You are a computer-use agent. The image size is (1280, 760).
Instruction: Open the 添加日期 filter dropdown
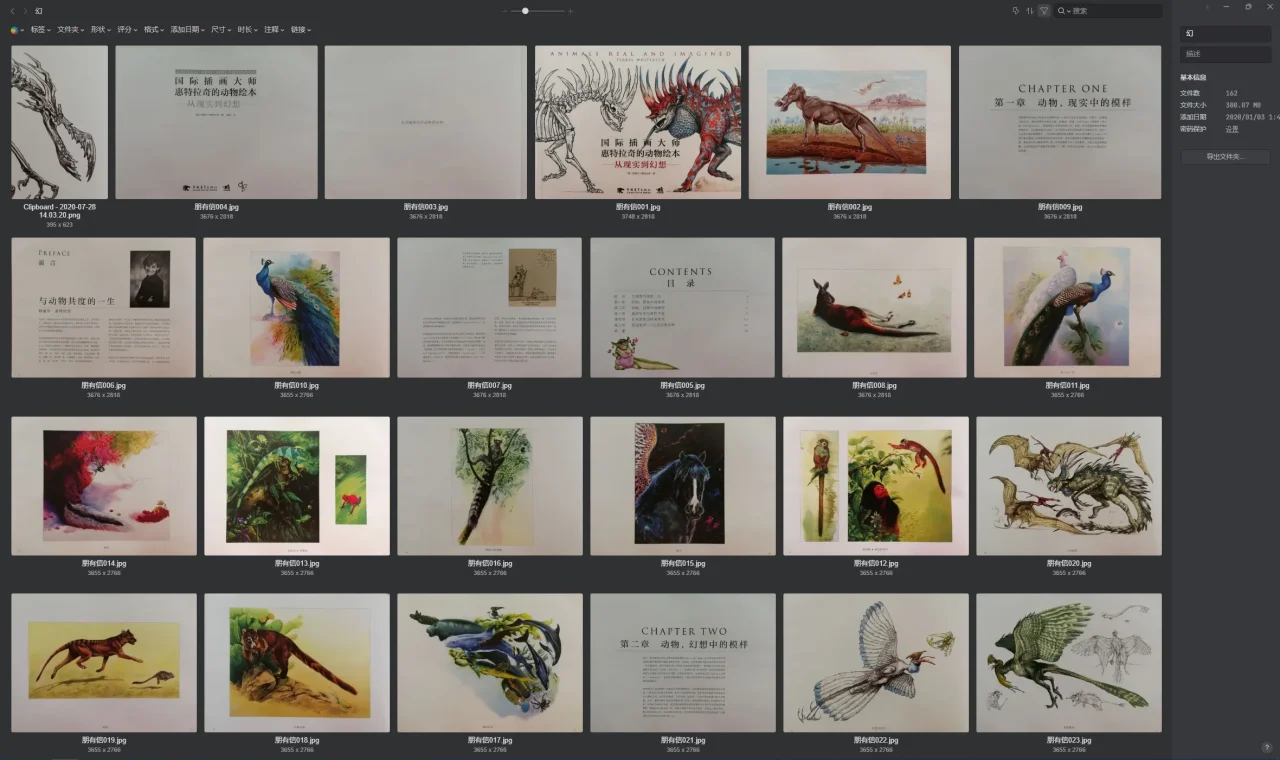pos(188,30)
